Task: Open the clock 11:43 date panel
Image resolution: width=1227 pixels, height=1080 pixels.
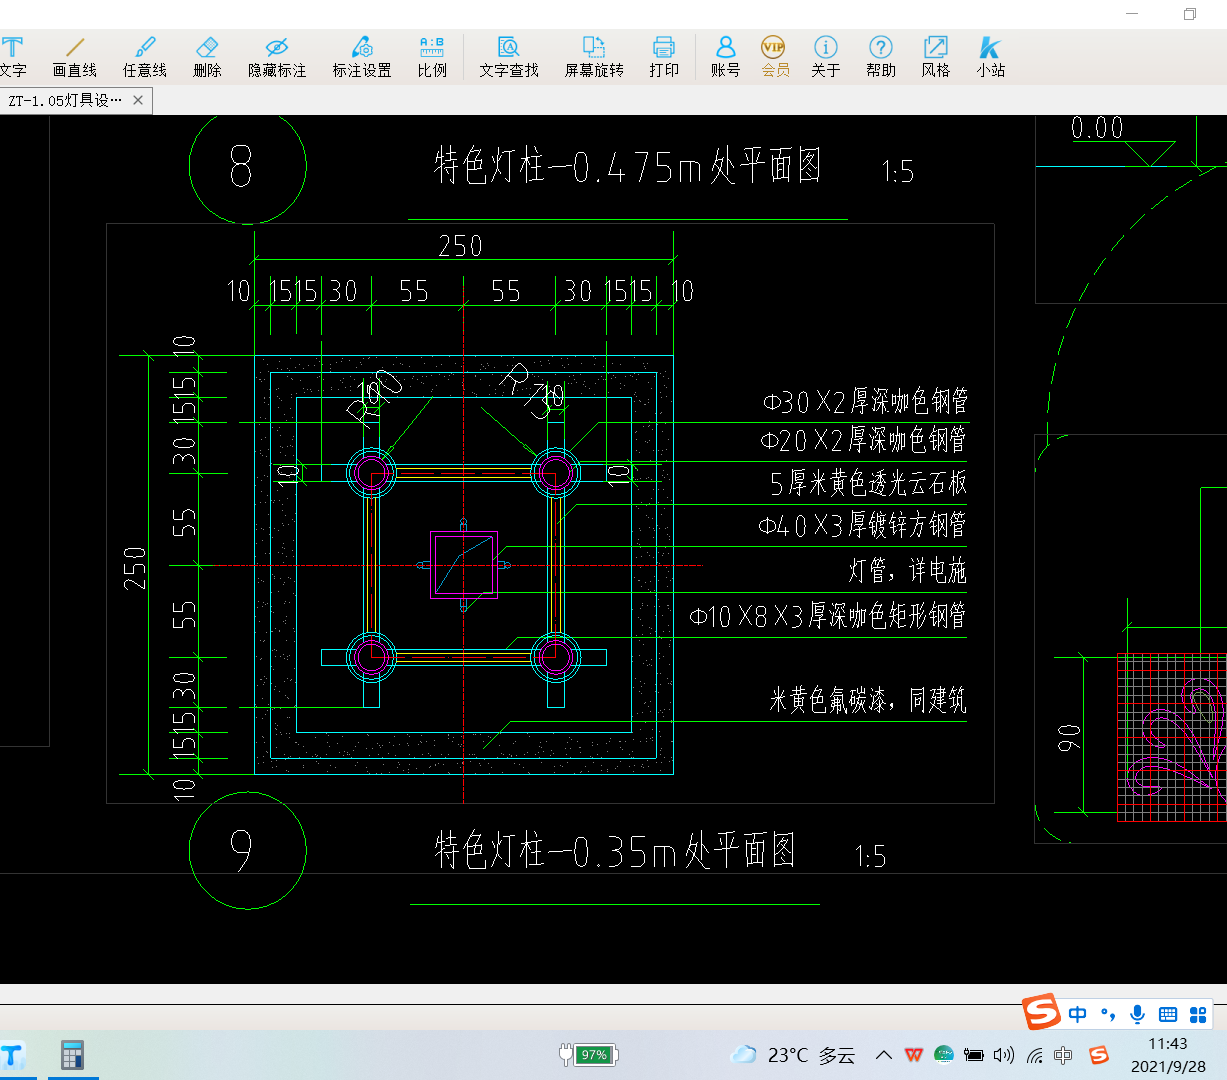Action: (x=1168, y=1055)
